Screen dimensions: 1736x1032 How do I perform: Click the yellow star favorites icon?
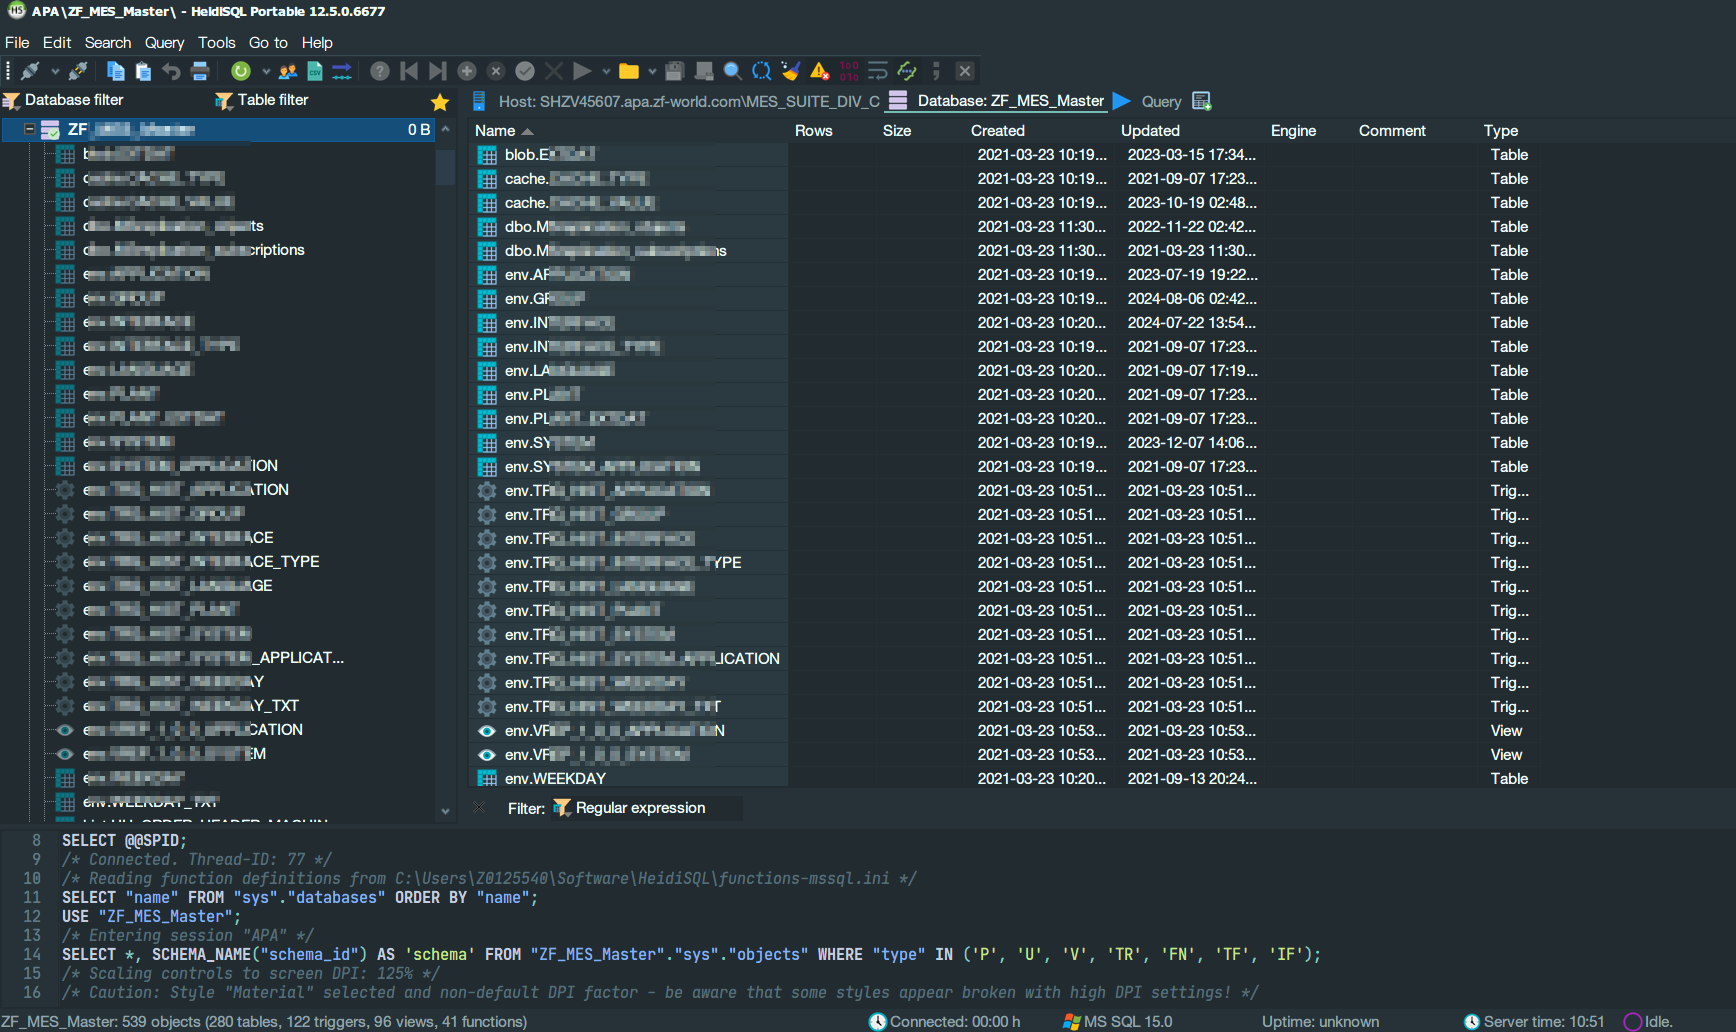[440, 102]
